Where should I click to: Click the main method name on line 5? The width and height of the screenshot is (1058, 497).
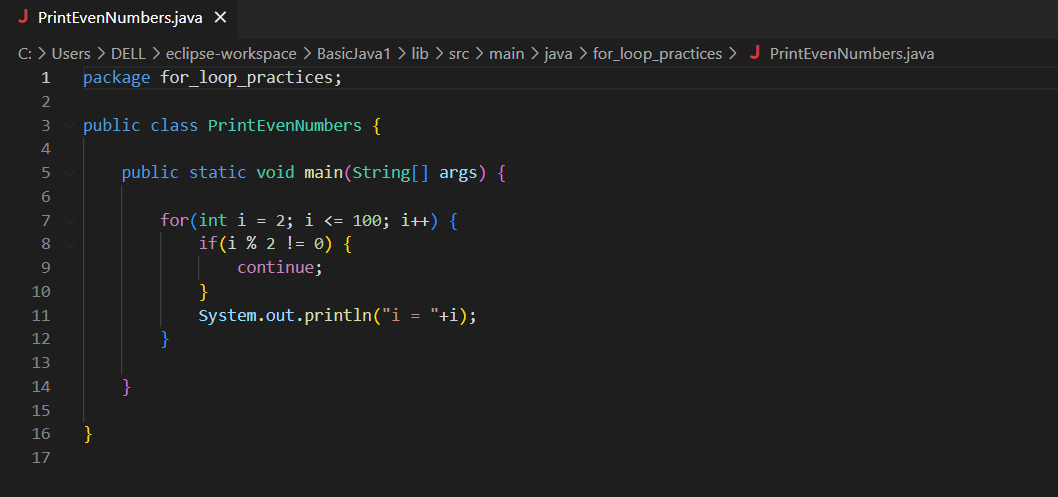(323, 173)
